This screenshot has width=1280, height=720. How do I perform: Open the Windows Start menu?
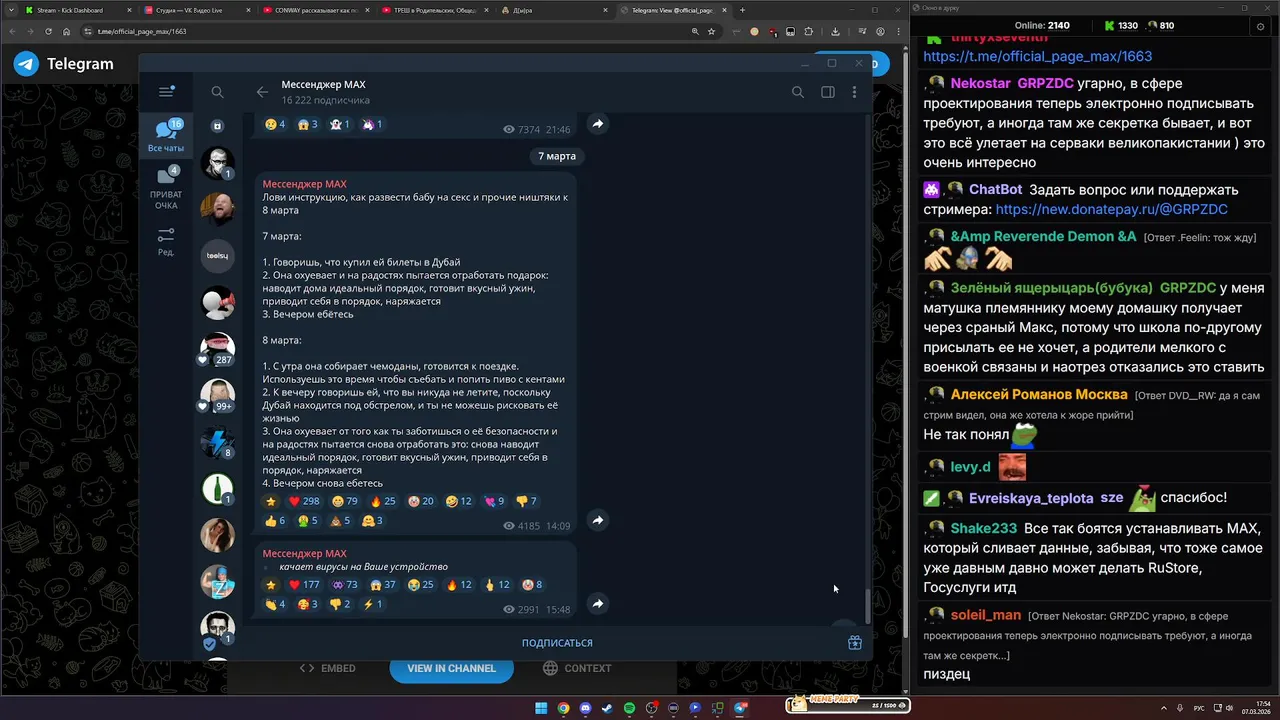(541, 708)
